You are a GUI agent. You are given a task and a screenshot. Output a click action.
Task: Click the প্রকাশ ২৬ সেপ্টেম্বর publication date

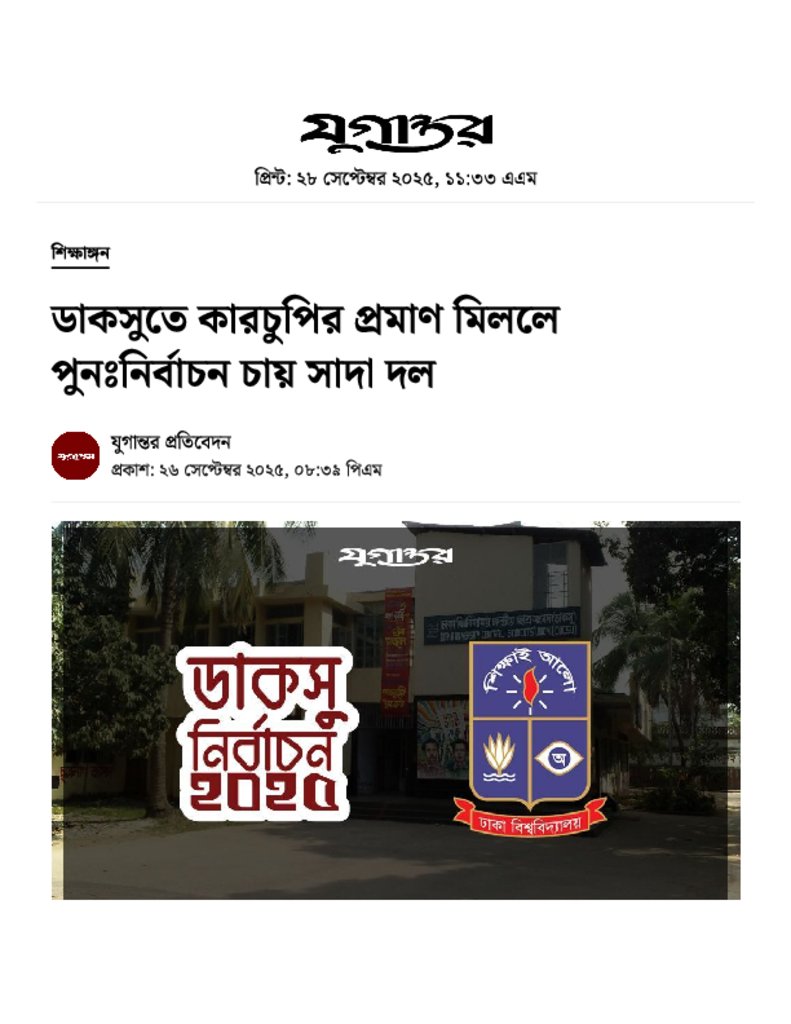[x=246, y=470]
